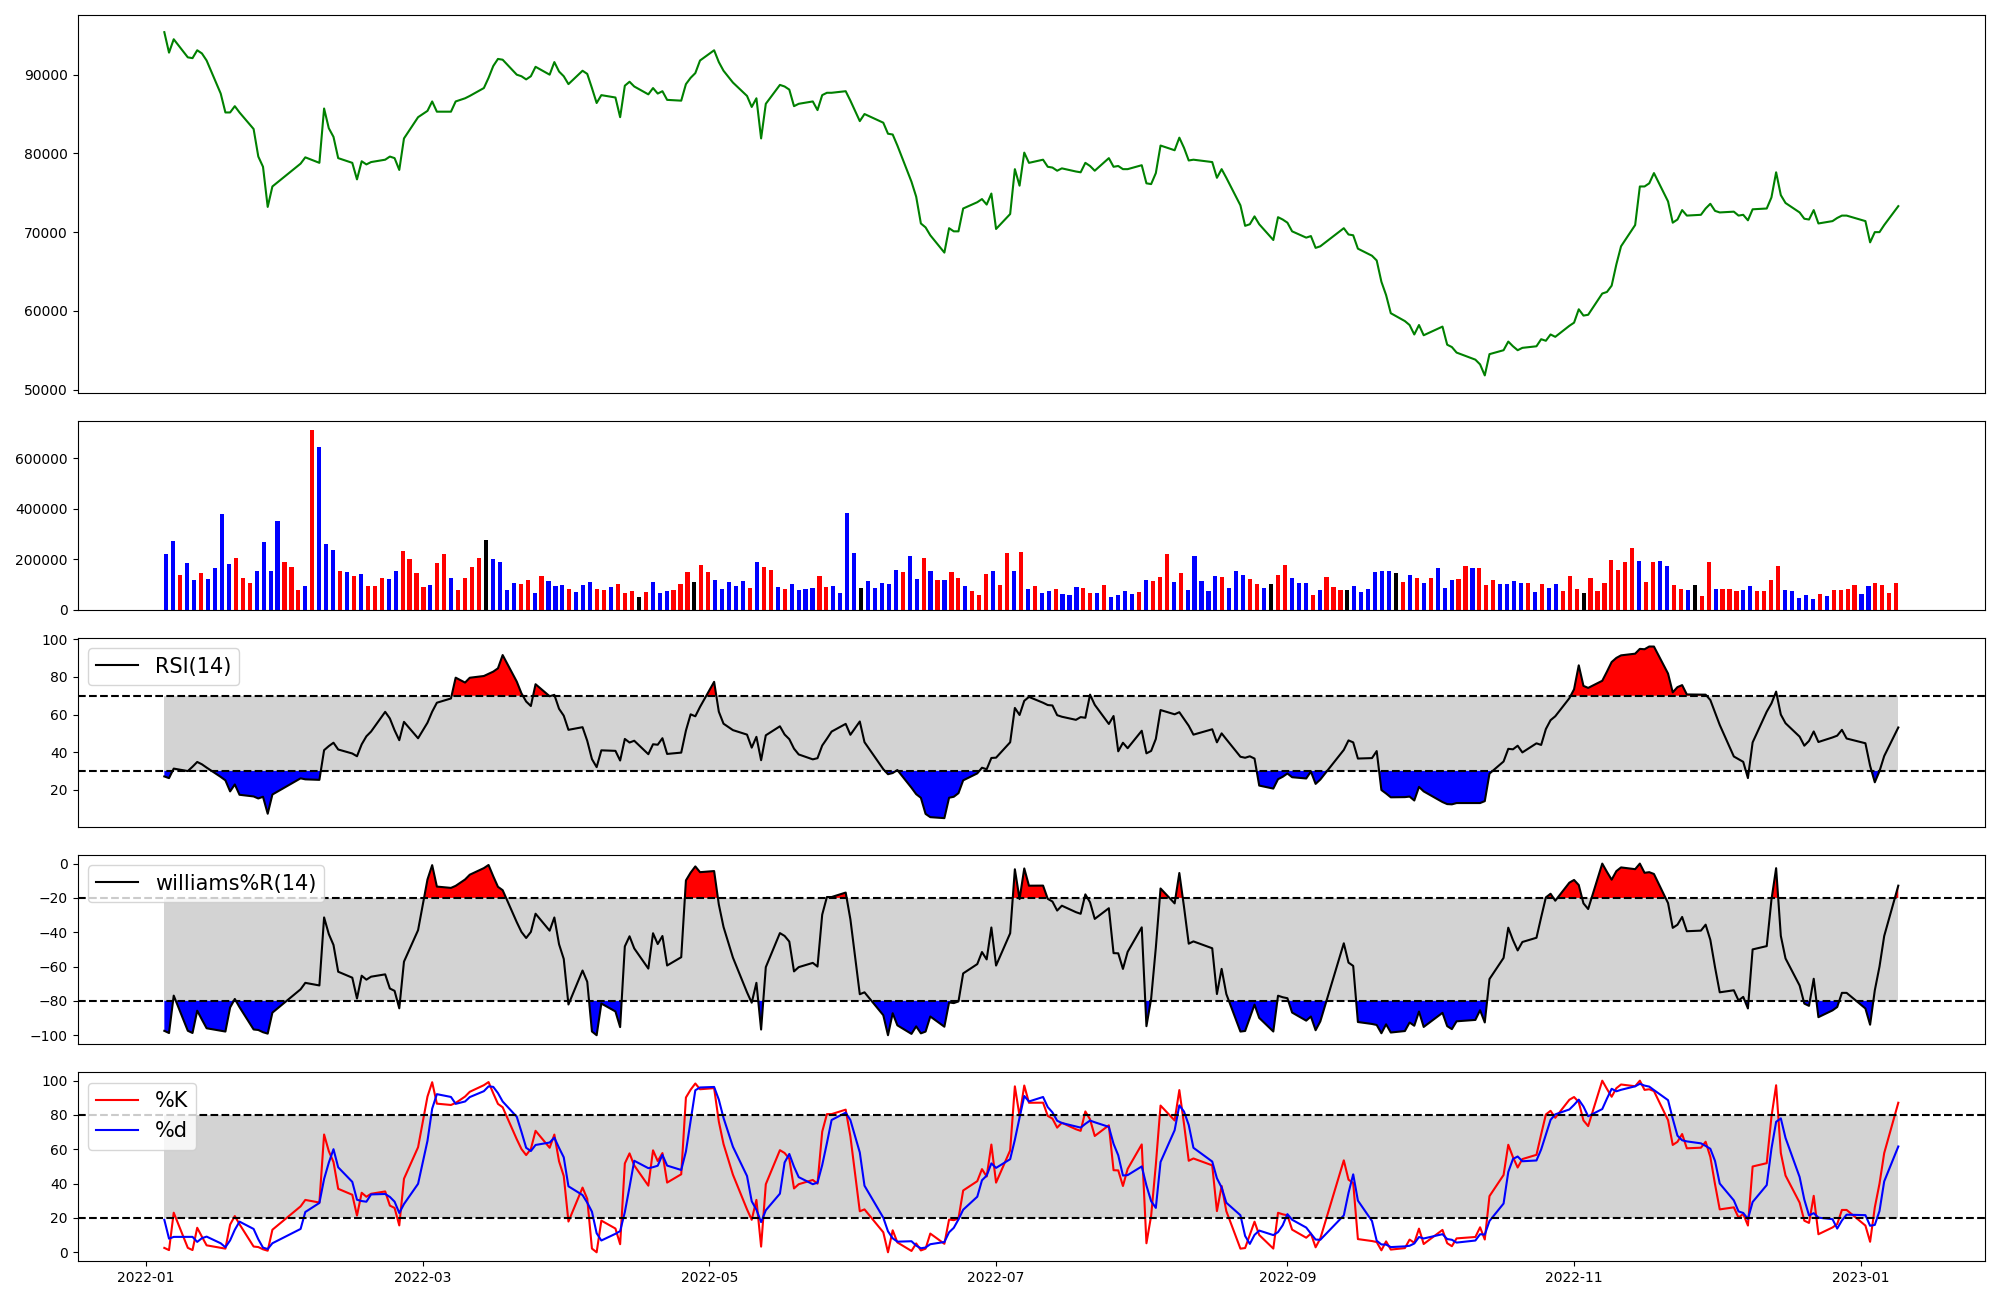
Task: Click the RSI(14) legend label
Action: click(x=192, y=666)
